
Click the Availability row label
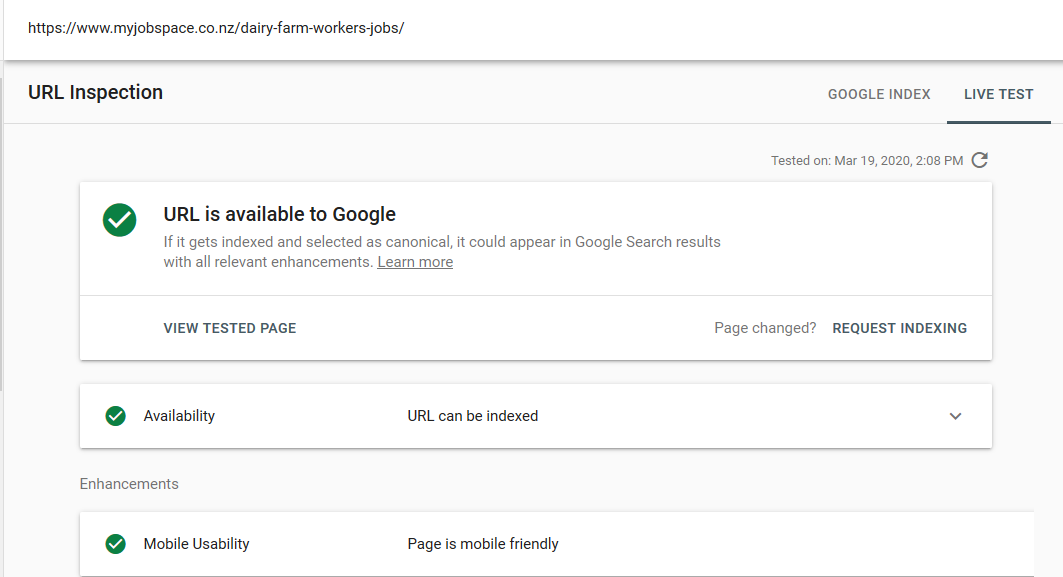pyautogui.click(x=179, y=416)
